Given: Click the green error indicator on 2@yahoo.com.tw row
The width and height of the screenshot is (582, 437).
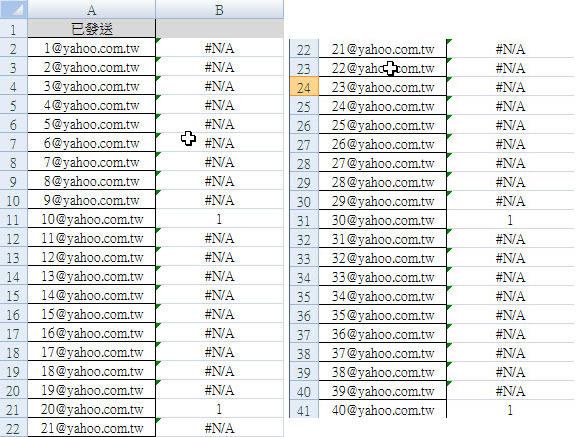Looking at the screenshot, I should click(x=158, y=59).
